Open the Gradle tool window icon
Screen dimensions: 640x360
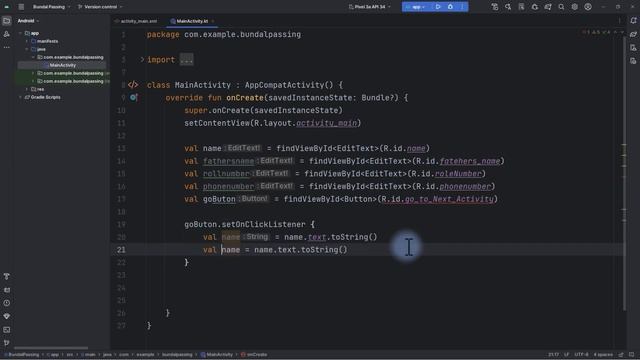(x=633, y=34)
